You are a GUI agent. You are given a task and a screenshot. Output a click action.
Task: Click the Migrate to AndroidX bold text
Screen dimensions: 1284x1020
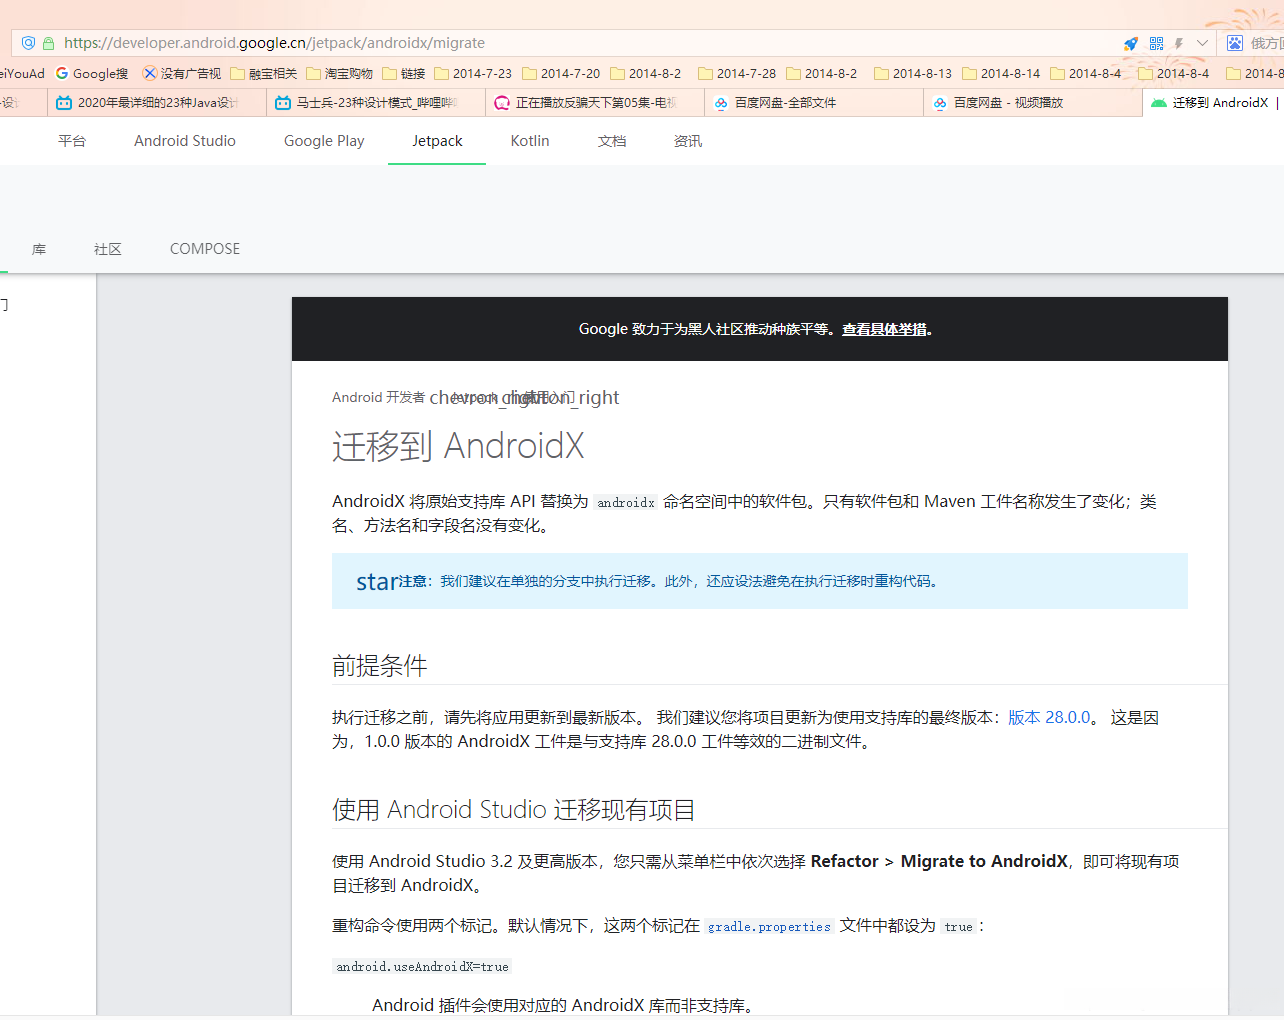(984, 861)
